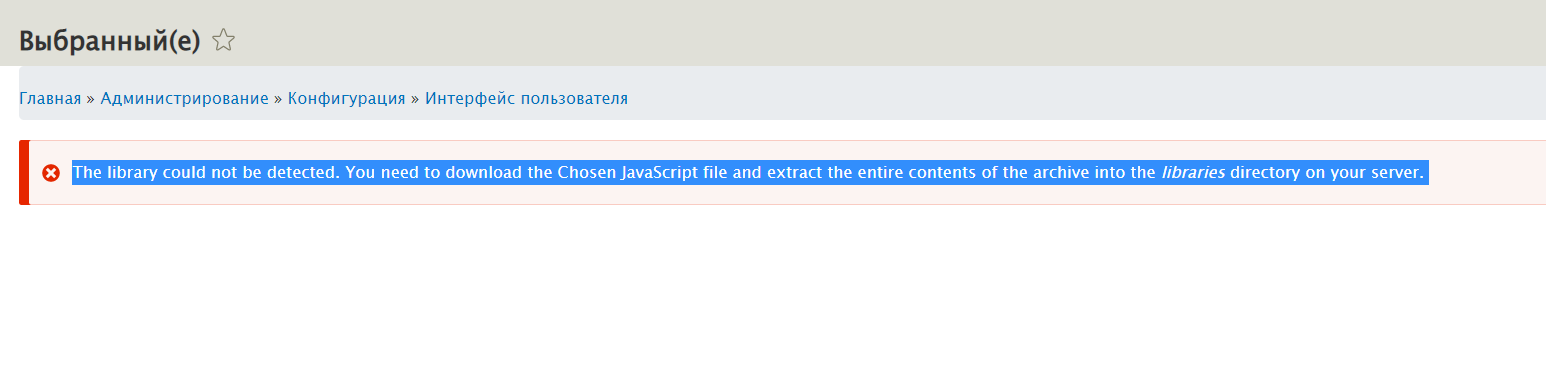
Task: Click the separator after Администрирование
Action: pyautogui.click(x=279, y=98)
